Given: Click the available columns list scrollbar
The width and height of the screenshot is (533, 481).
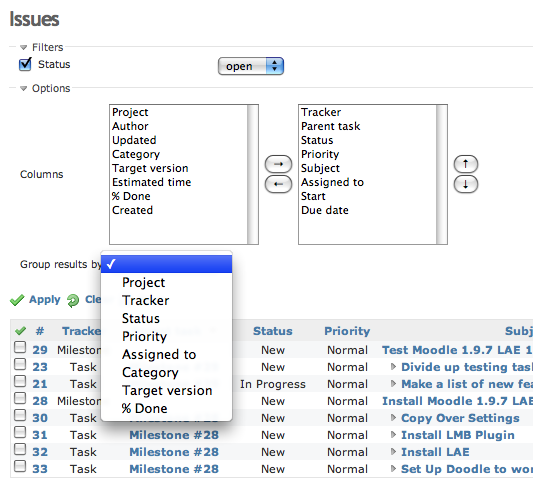Looking at the screenshot, I should 253,174.
